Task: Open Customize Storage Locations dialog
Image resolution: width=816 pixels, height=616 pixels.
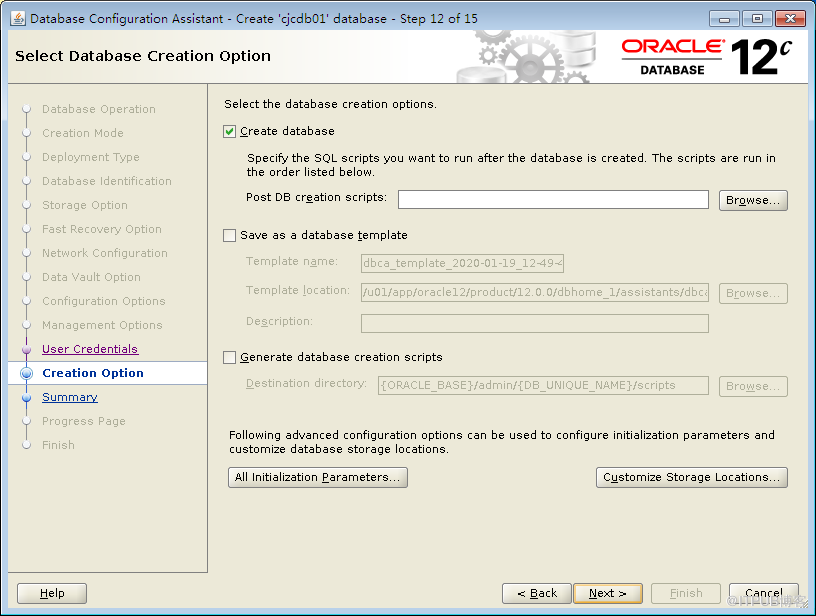Action: (x=692, y=477)
